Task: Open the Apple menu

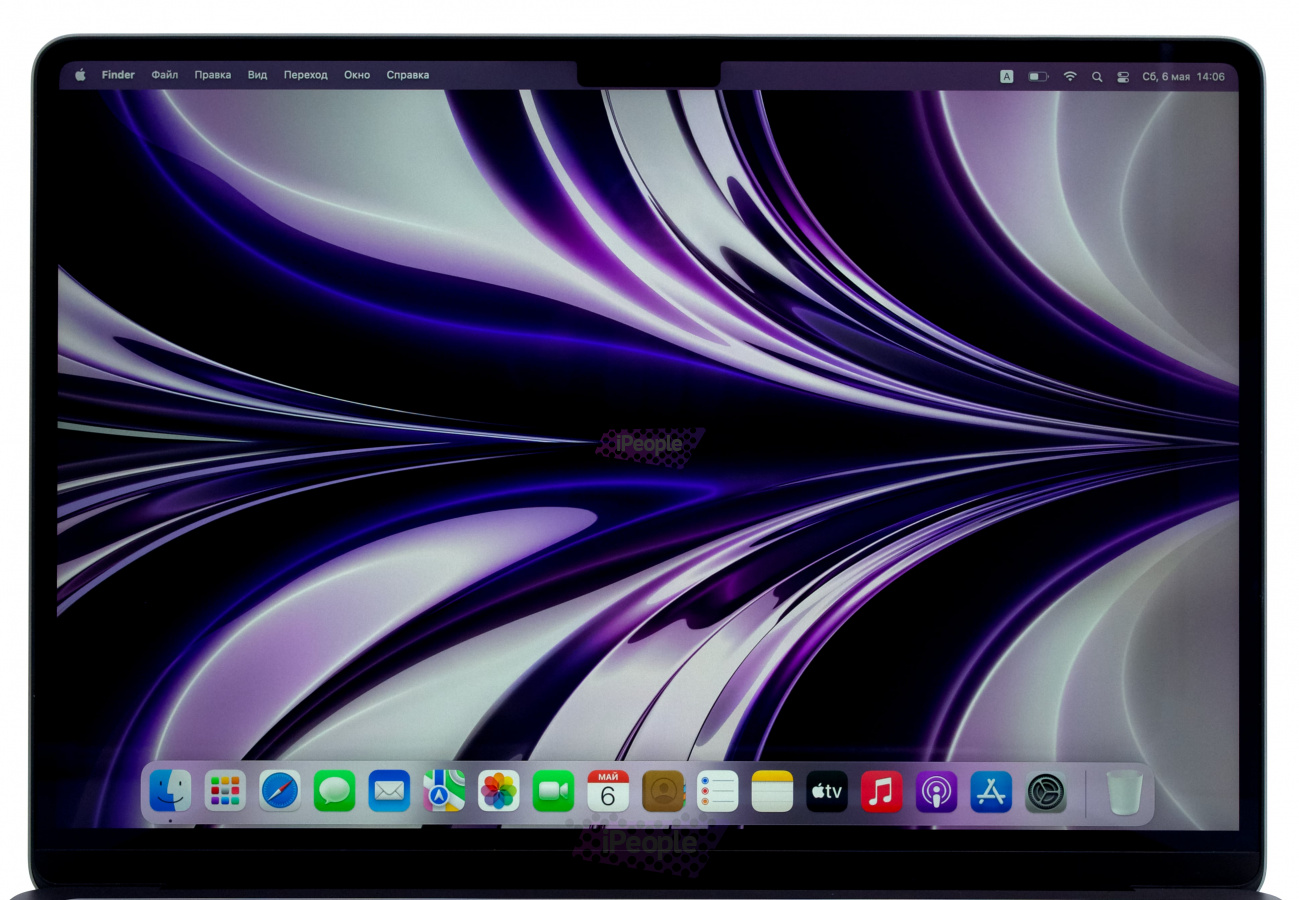Action: 80,75
